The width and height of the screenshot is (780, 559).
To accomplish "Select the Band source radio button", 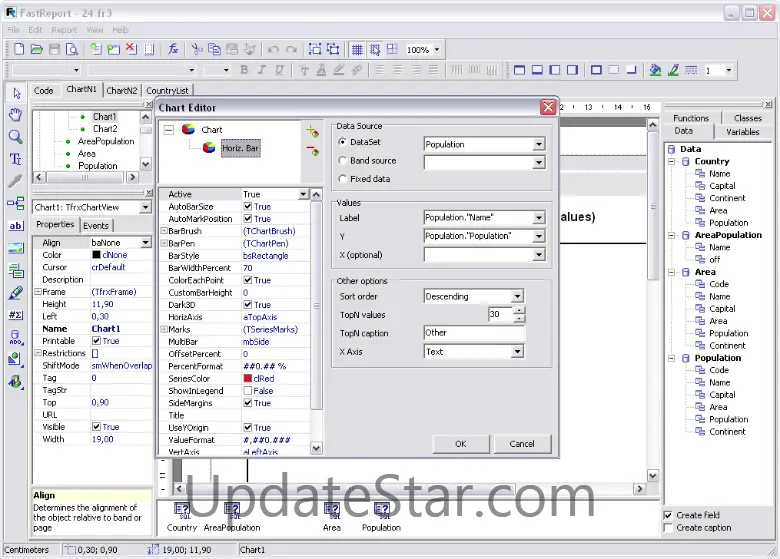I will coord(343,161).
